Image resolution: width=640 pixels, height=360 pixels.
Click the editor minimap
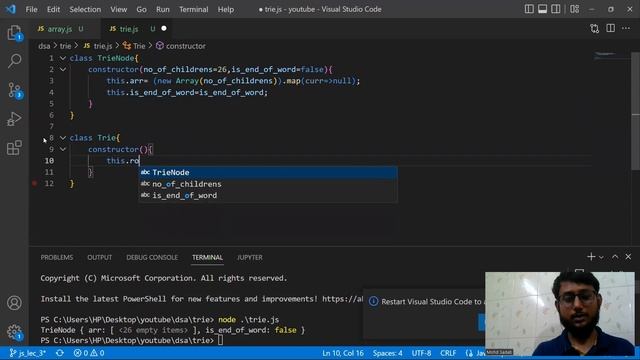[611, 55]
